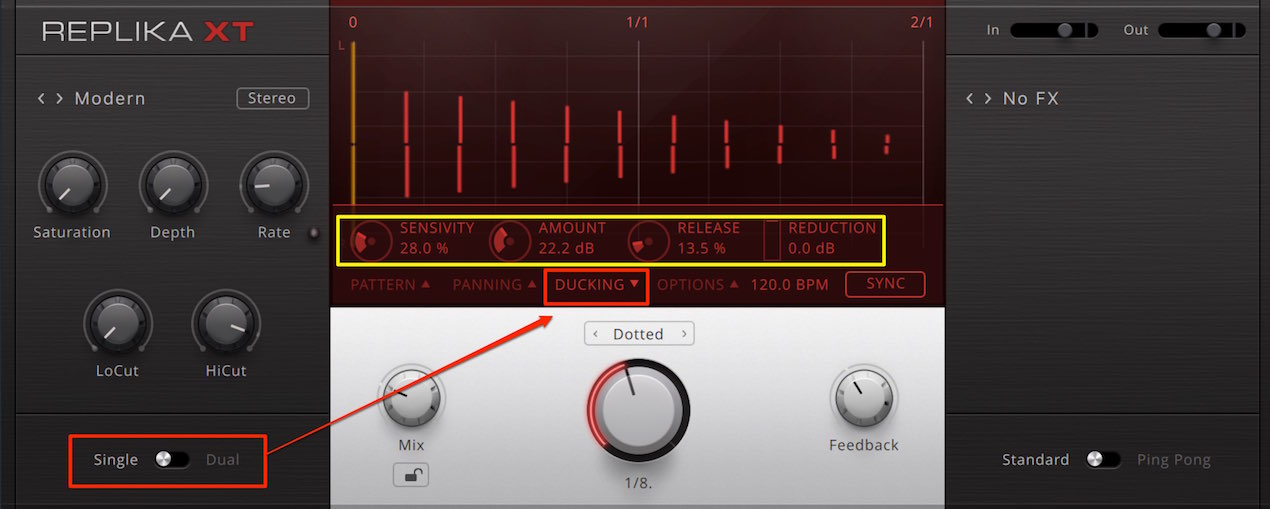The image size is (1270, 509).
Task: Click the 1/8. delay time value
Action: [x=639, y=482]
